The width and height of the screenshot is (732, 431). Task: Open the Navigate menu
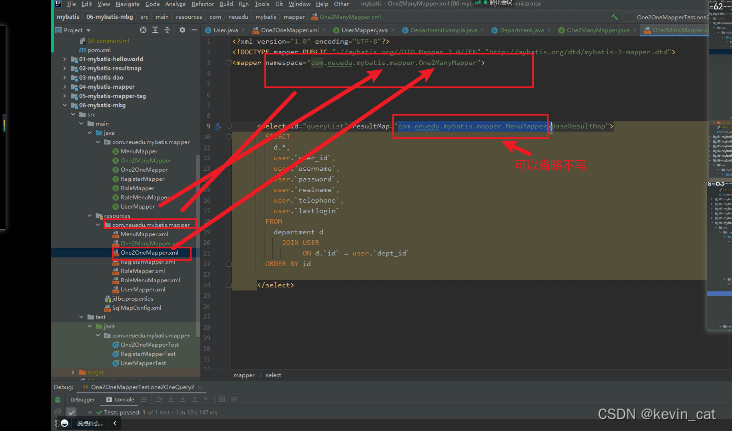[127, 4]
